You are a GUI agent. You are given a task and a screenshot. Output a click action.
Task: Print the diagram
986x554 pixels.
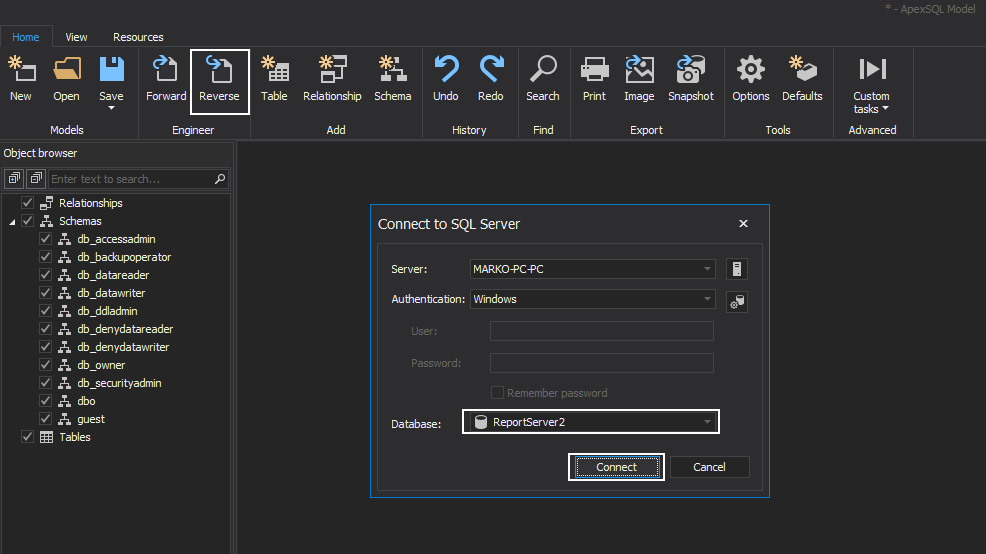point(594,79)
